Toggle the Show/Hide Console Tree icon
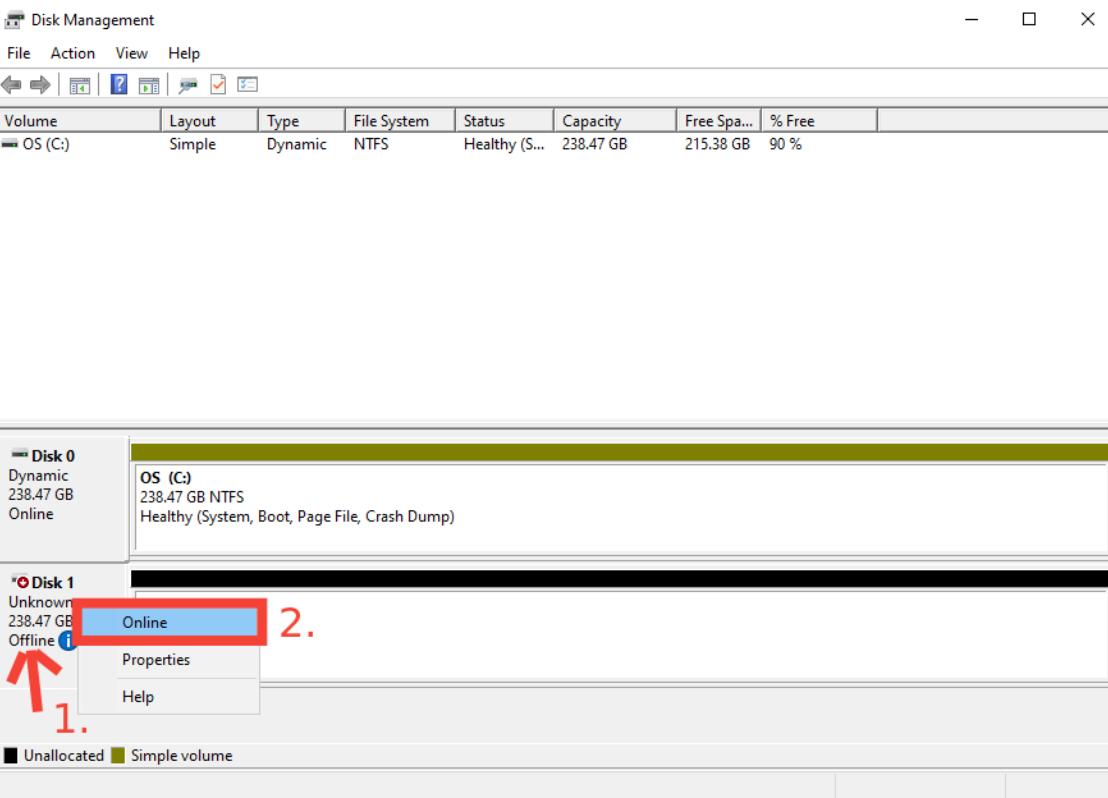The height and width of the screenshot is (798, 1108). tap(80, 85)
